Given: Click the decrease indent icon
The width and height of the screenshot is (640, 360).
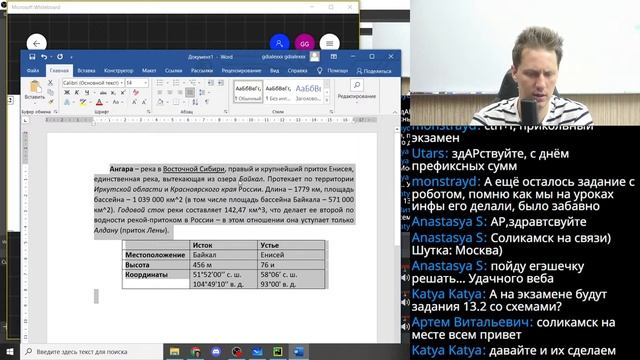Looking at the screenshot, I should coord(211,83).
